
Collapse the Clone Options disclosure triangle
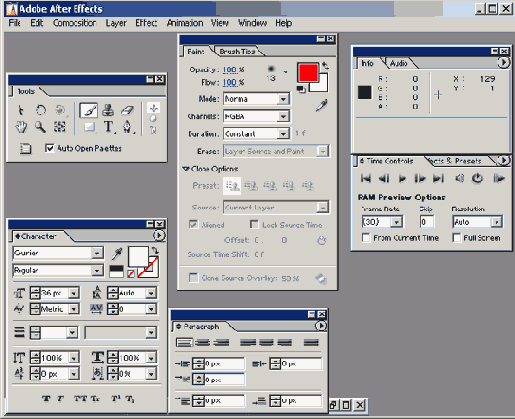click(186, 169)
